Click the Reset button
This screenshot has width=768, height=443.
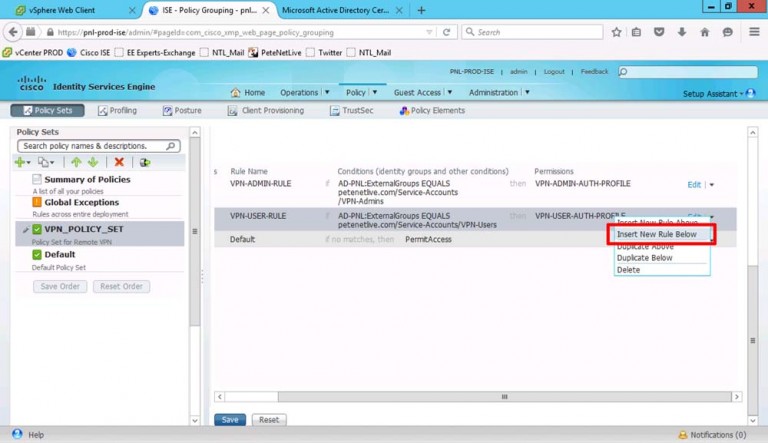coord(269,419)
